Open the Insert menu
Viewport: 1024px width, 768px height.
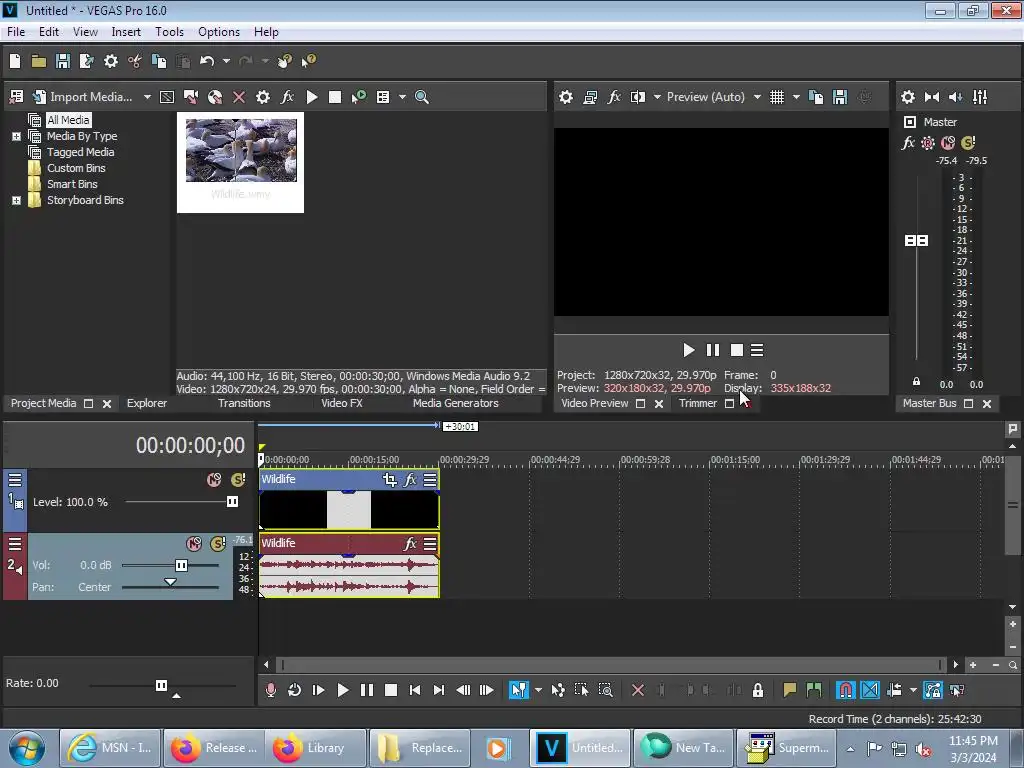tap(126, 32)
